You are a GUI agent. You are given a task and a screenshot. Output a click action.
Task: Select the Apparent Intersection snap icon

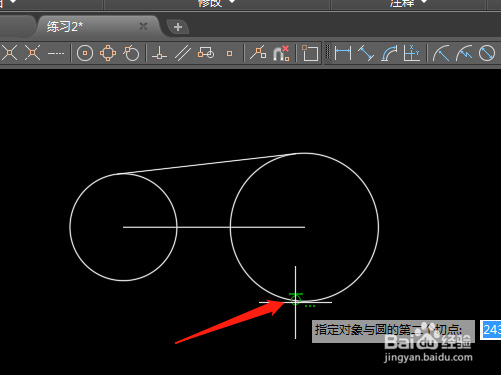click(x=32, y=53)
